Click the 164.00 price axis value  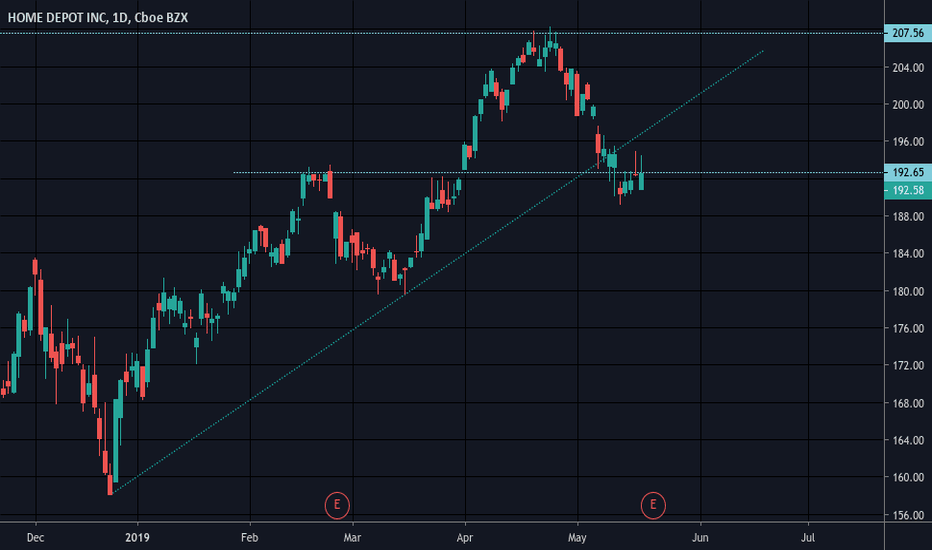click(x=908, y=441)
